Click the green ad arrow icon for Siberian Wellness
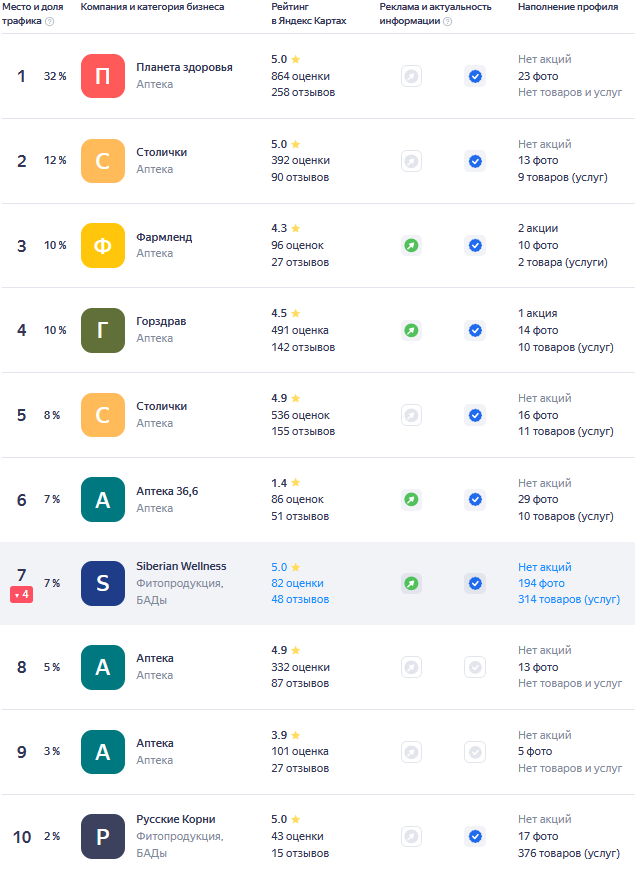Image resolution: width=635 pixels, height=875 pixels. point(411,584)
